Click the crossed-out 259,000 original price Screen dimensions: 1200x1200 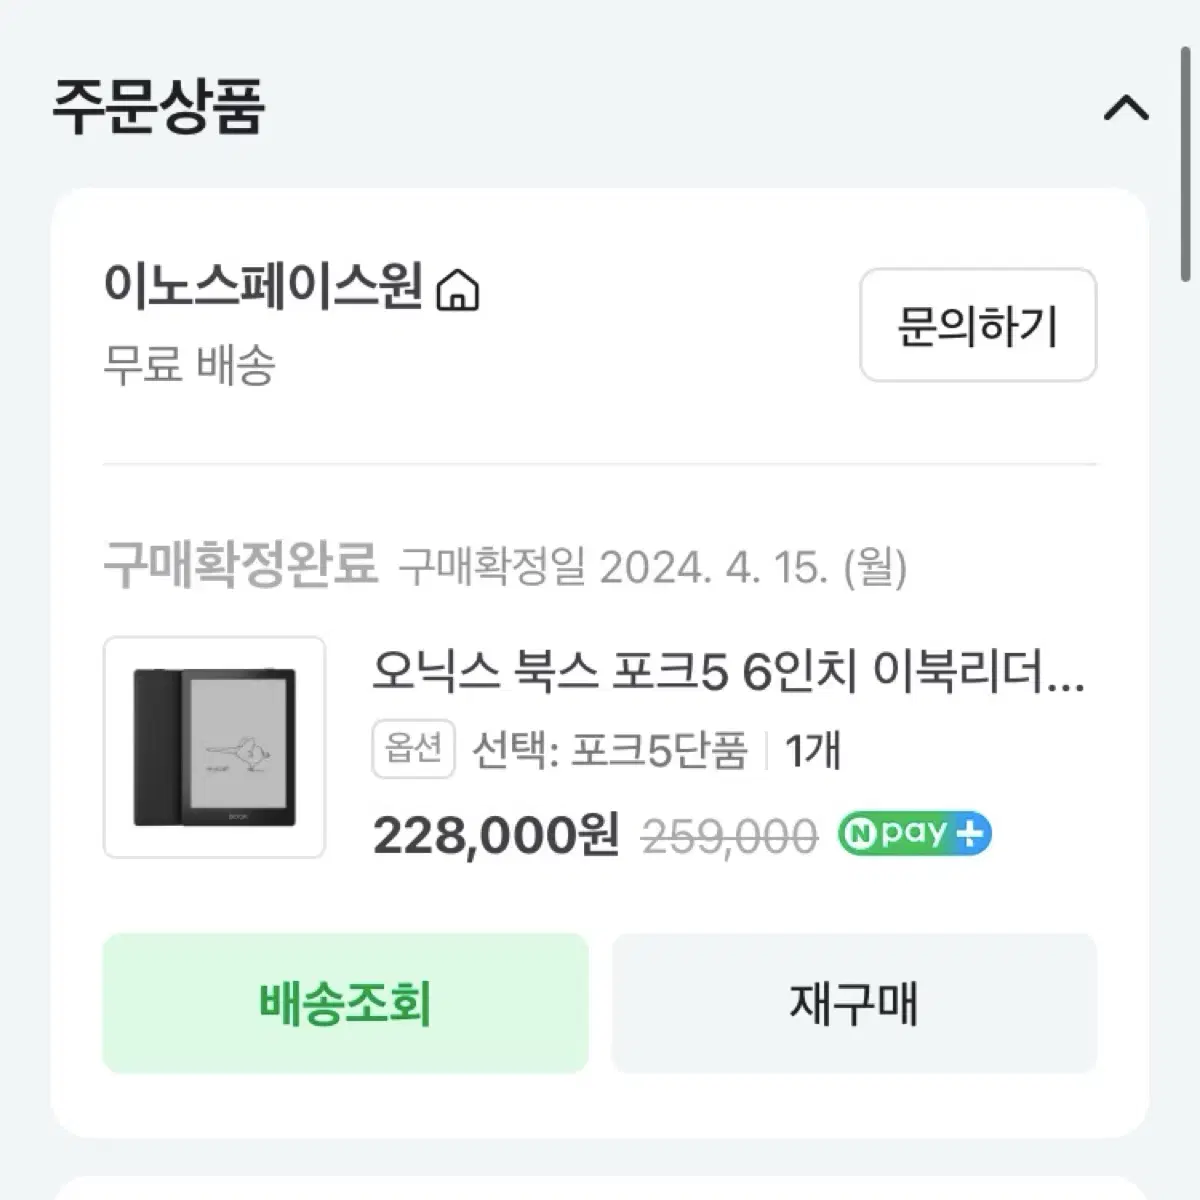click(x=729, y=835)
